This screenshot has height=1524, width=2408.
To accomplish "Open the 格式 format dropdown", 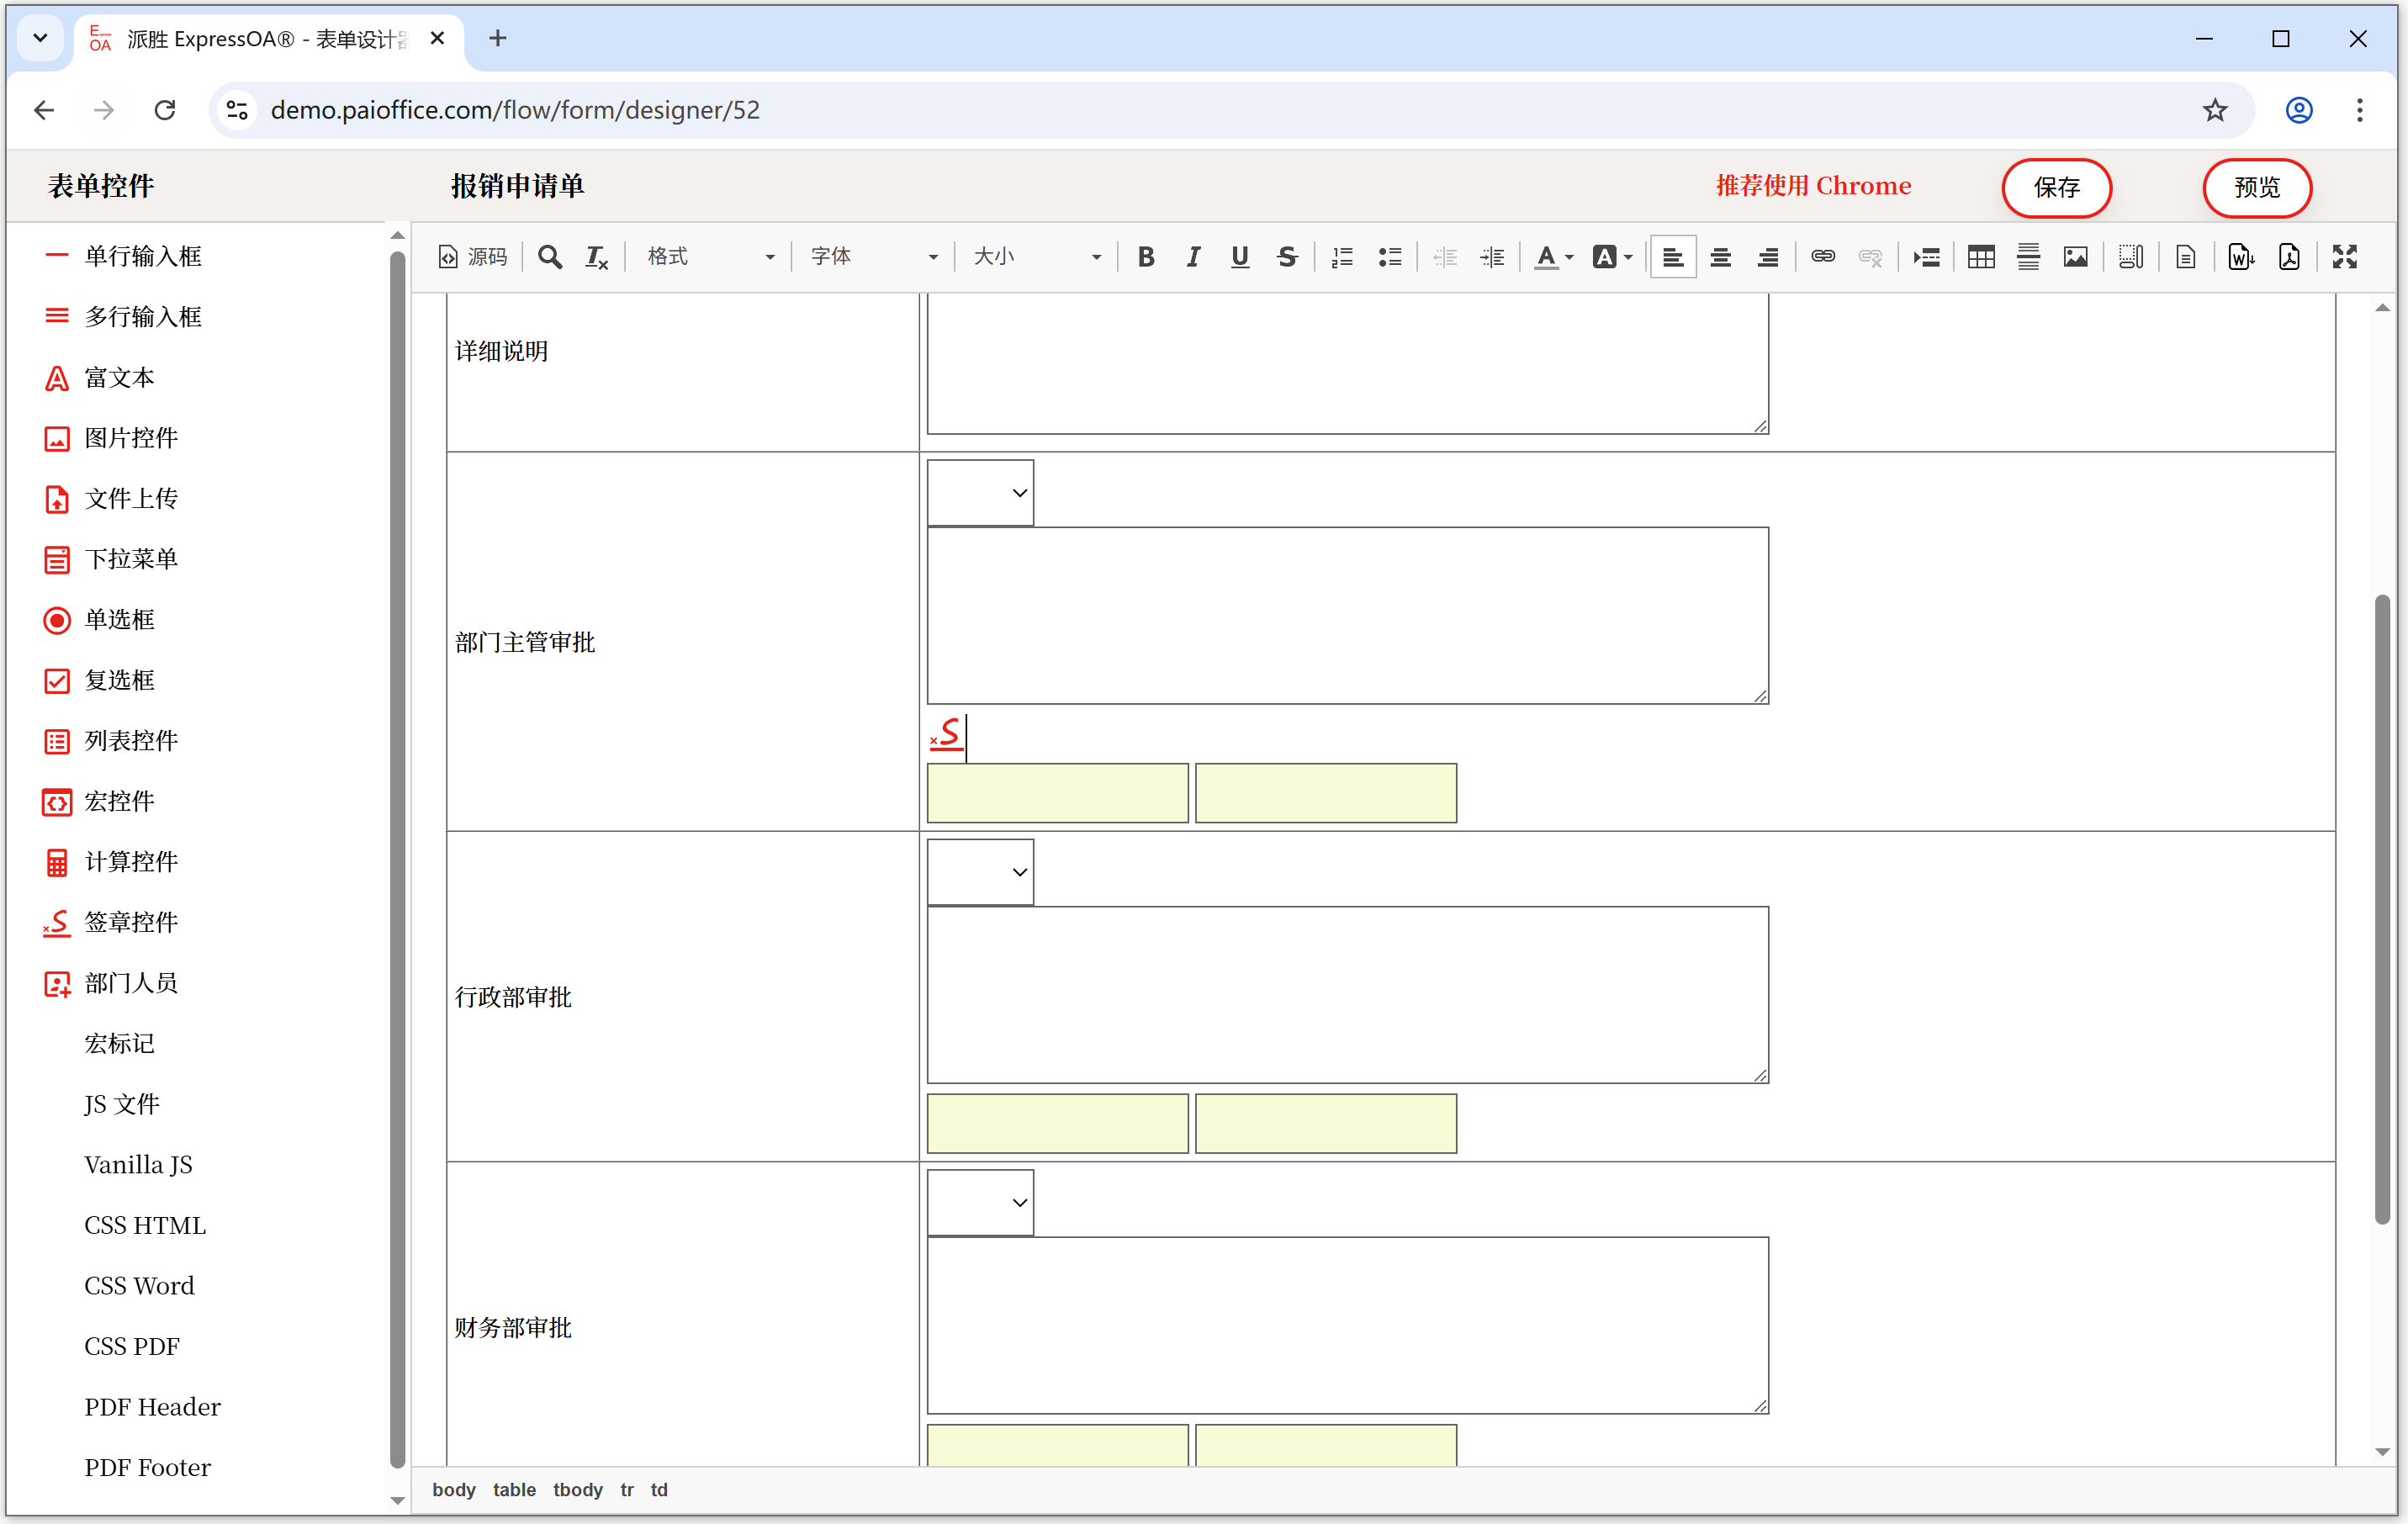I will [709, 257].
